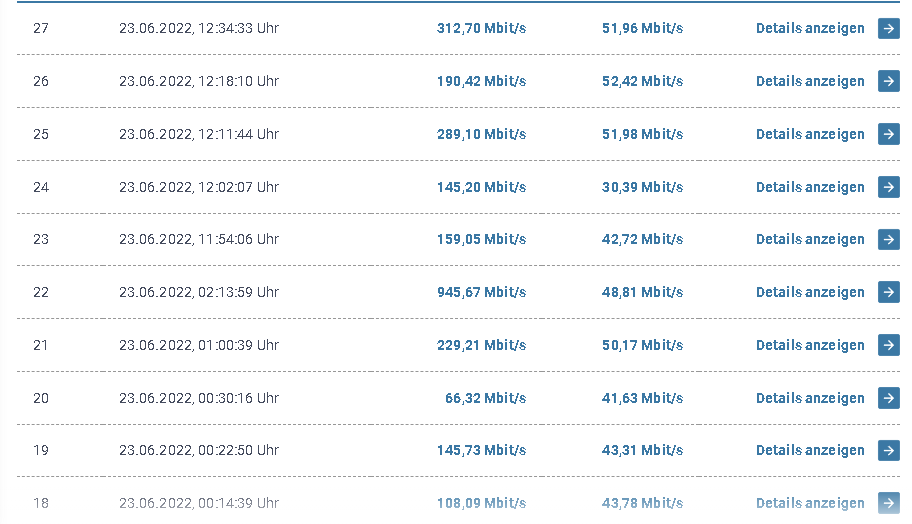Click 'Details anzeigen' for 66,32 Mbit/s row

tap(810, 398)
